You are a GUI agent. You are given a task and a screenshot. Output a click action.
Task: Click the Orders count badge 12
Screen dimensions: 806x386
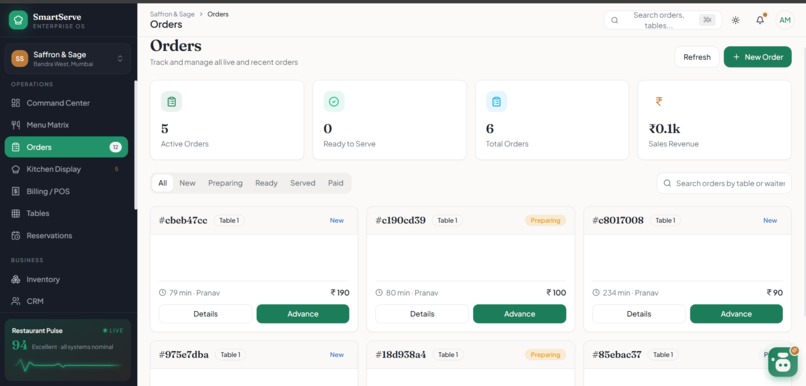pos(116,147)
